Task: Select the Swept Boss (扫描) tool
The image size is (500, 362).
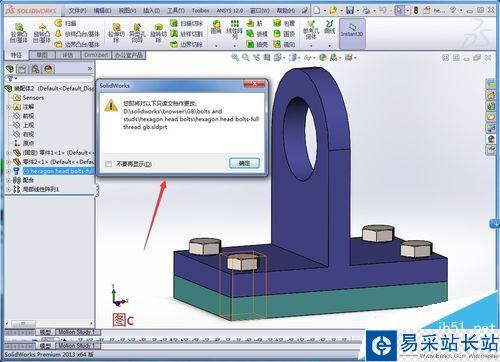Action: click(x=66, y=23)
